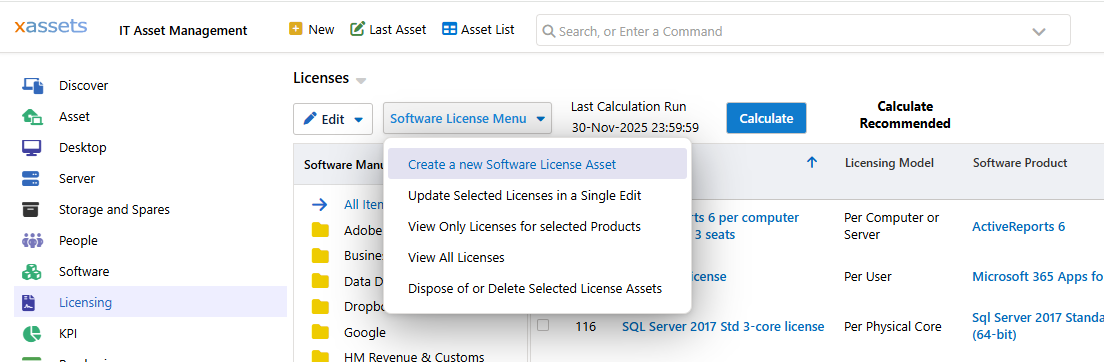Sort by the Software Product column header
1104x362 pixels.
(x=1020, y=163)
